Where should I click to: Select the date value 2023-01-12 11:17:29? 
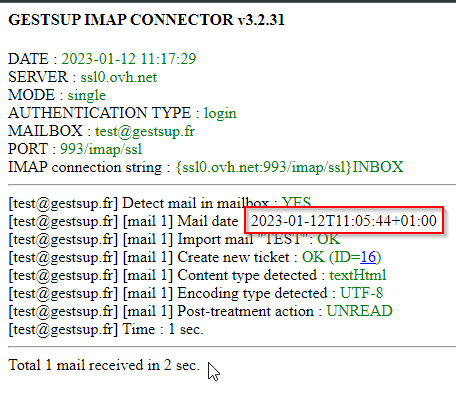(x=129, y=59)
